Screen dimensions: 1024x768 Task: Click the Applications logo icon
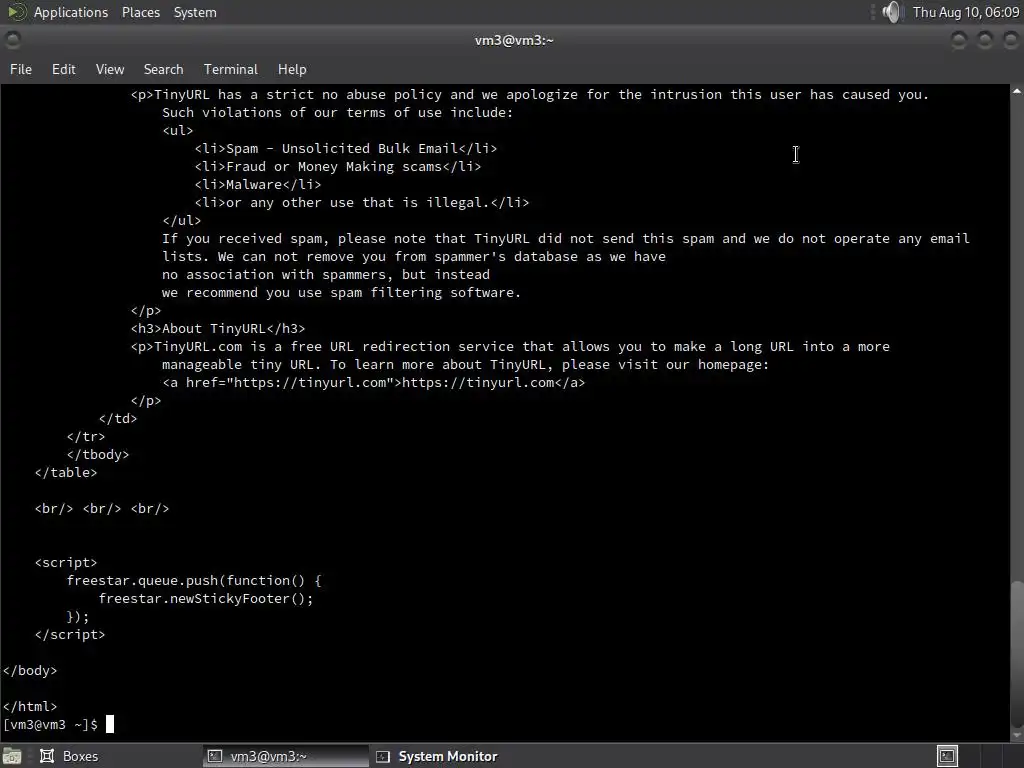[x=16, y=12]
